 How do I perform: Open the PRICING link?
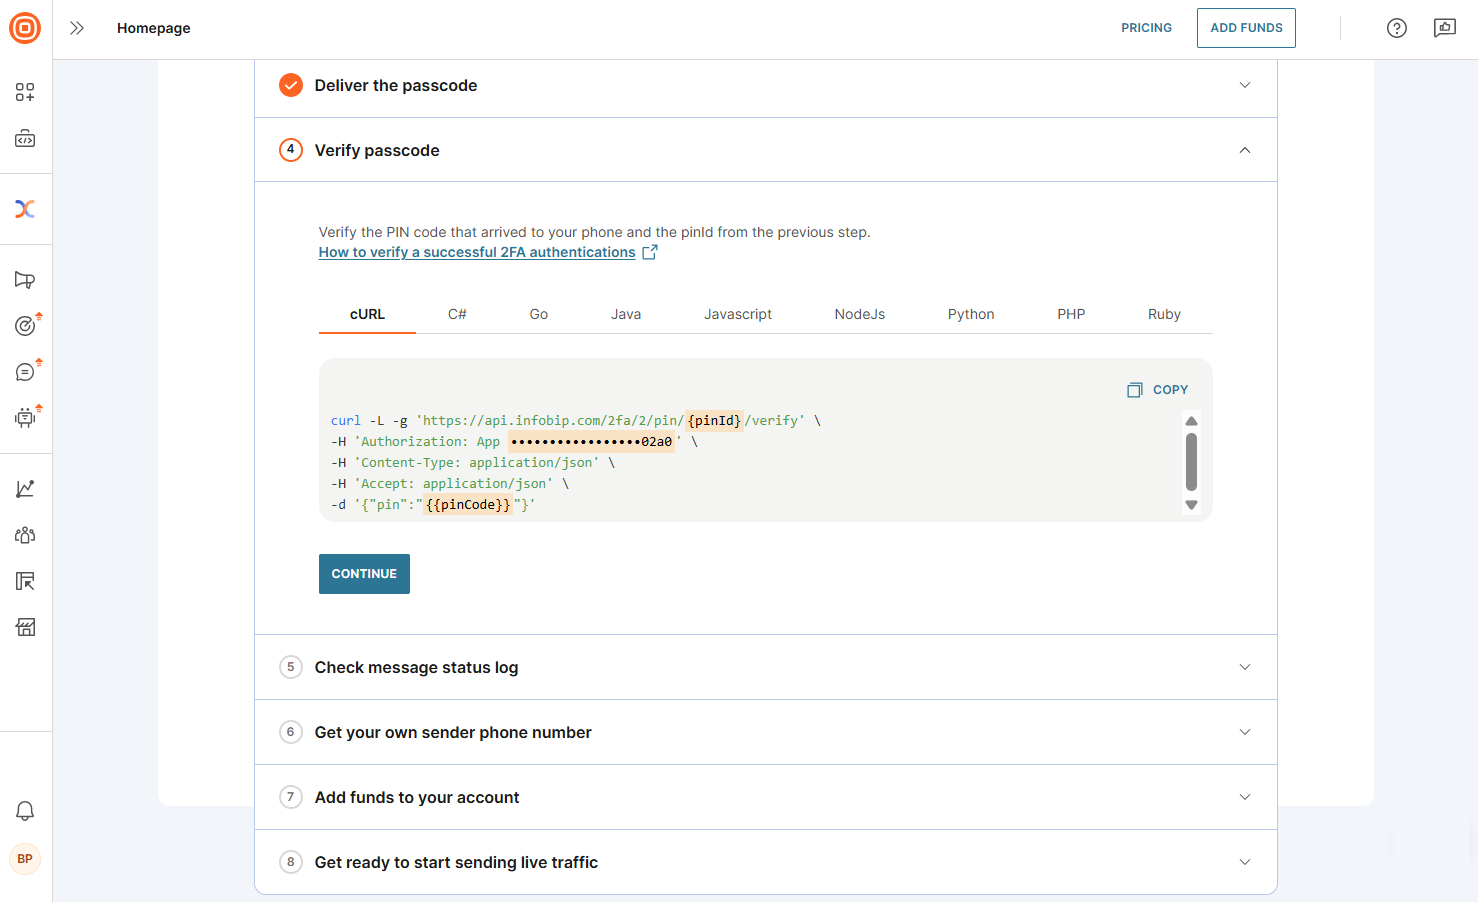[1146, 28]
